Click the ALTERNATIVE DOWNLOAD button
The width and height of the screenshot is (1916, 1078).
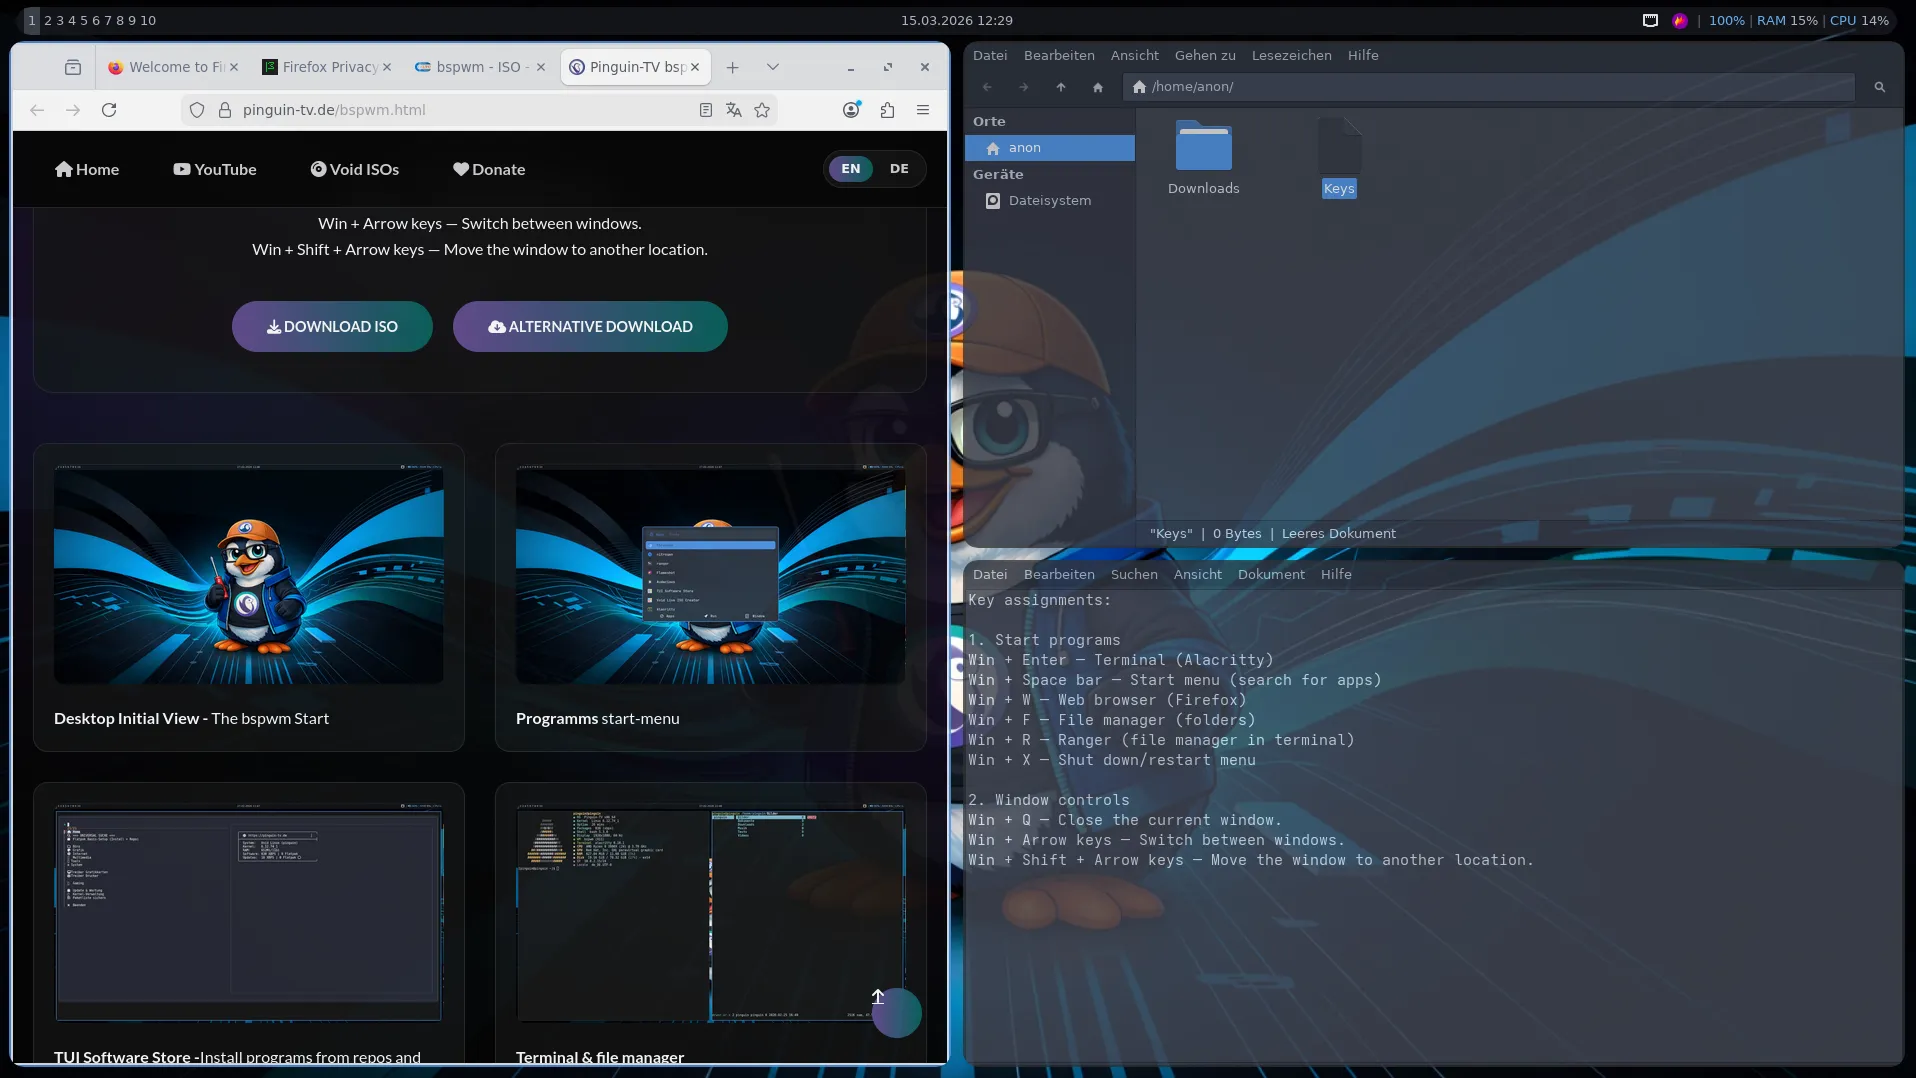click(x=590, y=327)
